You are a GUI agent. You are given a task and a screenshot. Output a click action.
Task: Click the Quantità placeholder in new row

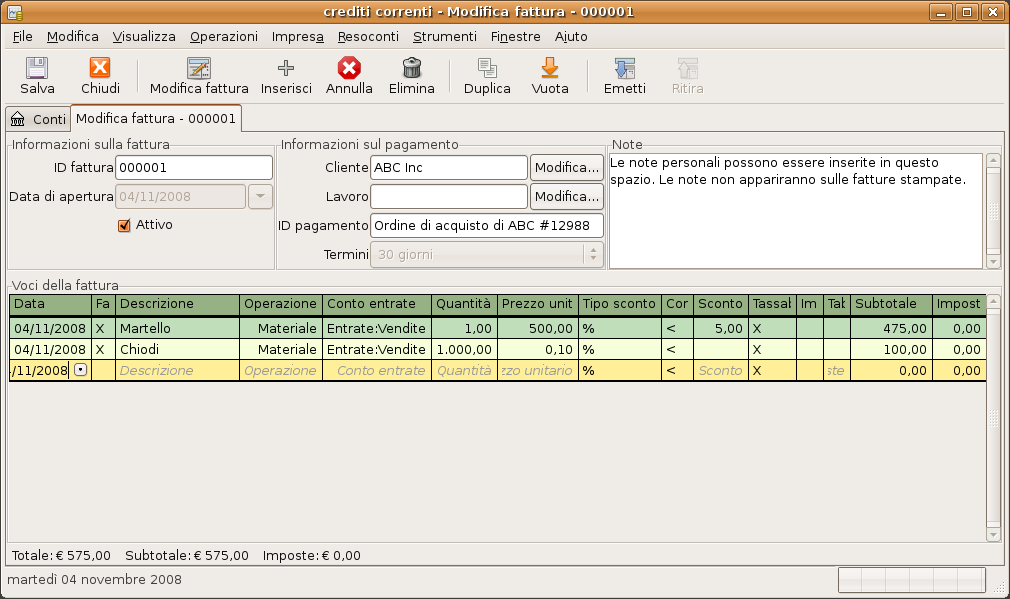point(464,370)
